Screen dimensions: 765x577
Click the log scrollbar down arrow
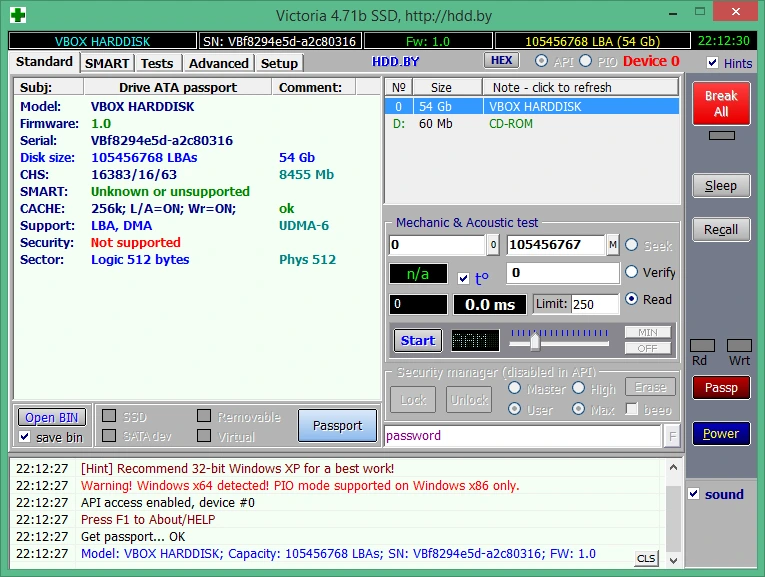[673, 560]
